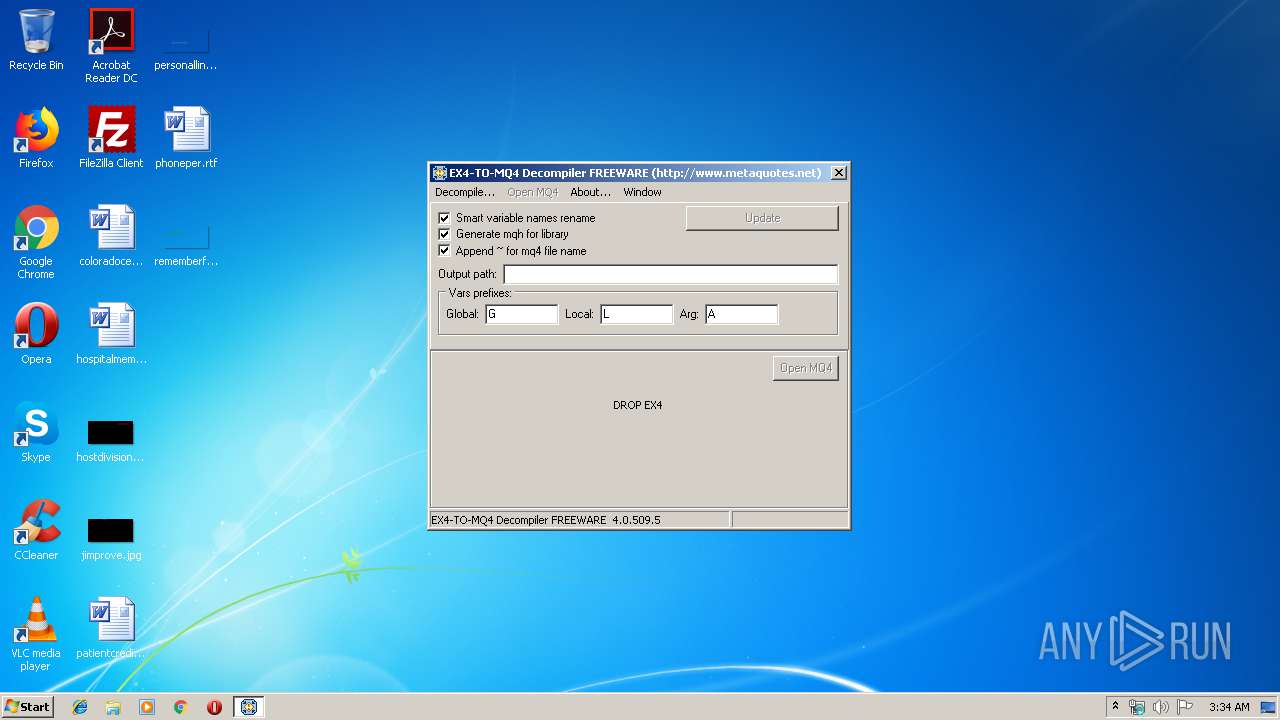
Task: Open Internet Explorer from taskbar
Action: point(80,707)
